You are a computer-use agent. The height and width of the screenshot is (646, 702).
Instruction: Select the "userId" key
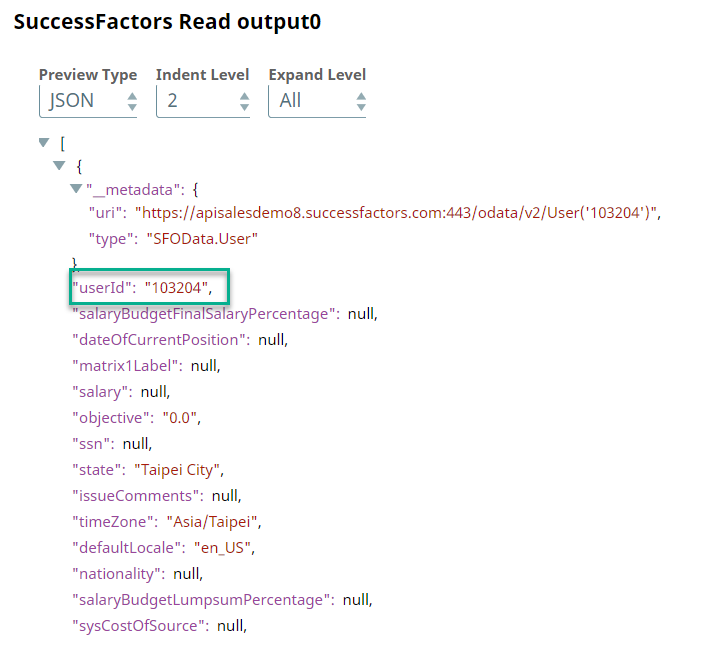point(101,287)
